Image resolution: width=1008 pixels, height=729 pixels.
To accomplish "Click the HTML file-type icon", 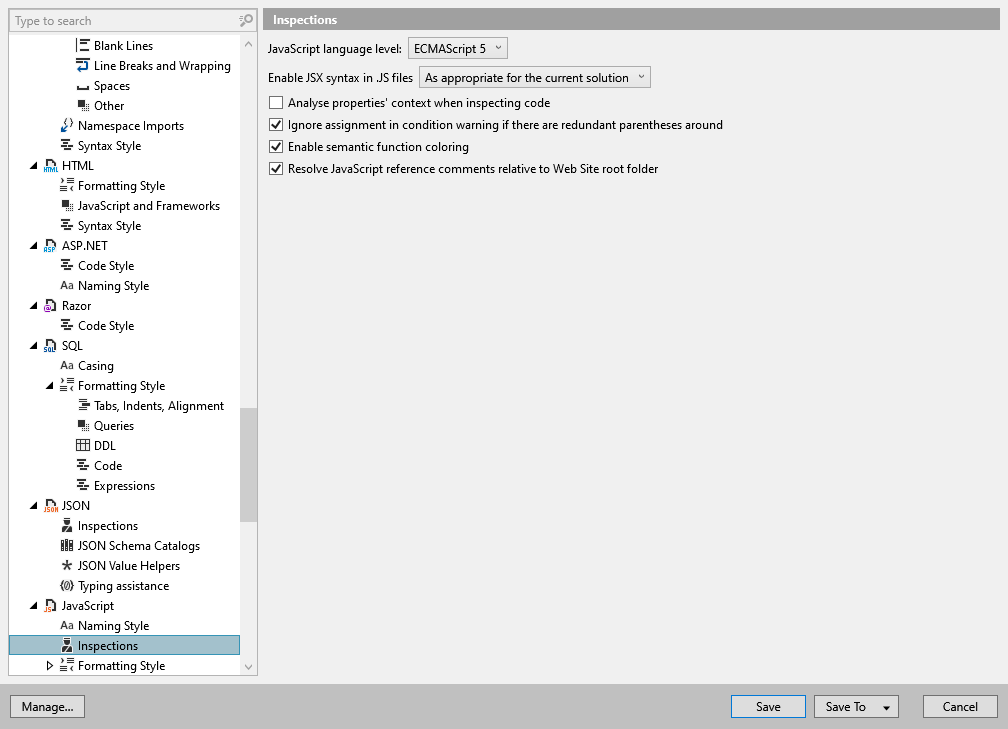I will [50, 166].
